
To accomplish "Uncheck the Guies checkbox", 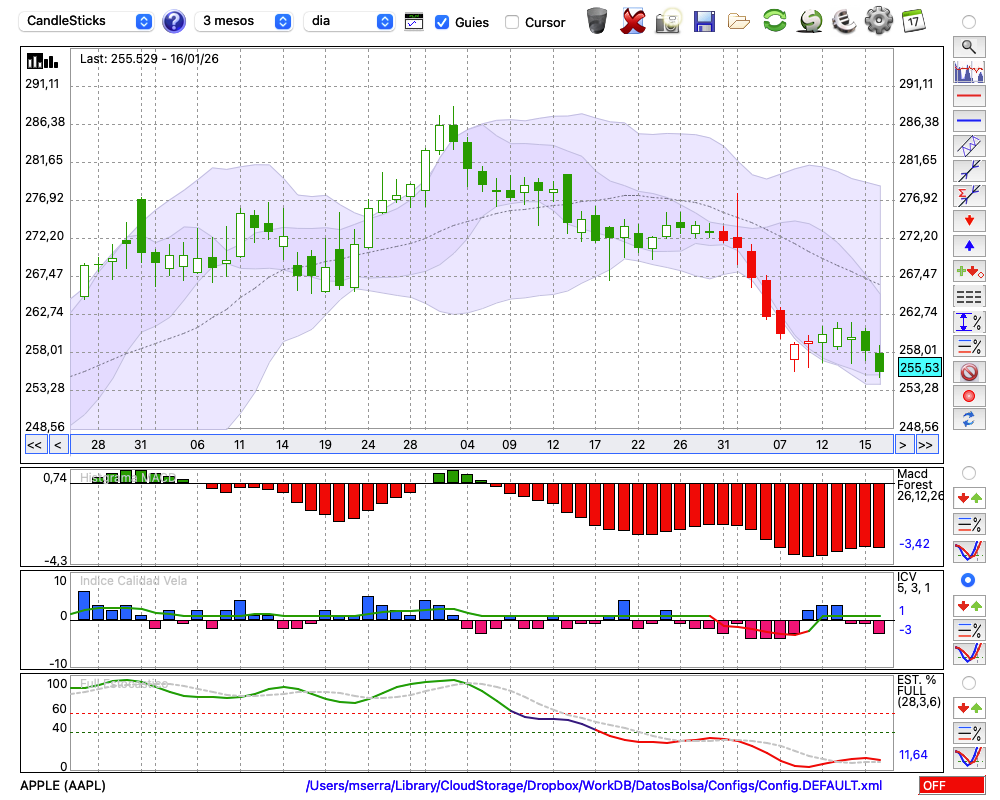I will coord(442,22).
